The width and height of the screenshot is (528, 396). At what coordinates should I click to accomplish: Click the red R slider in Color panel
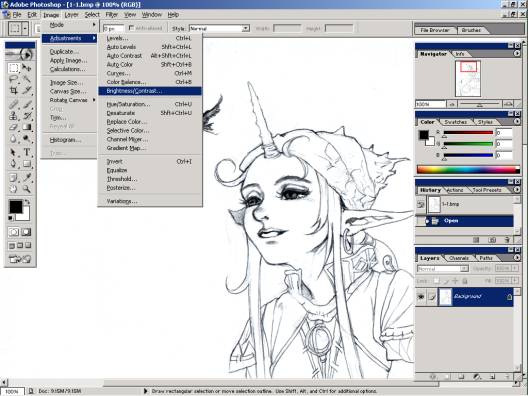468,133
